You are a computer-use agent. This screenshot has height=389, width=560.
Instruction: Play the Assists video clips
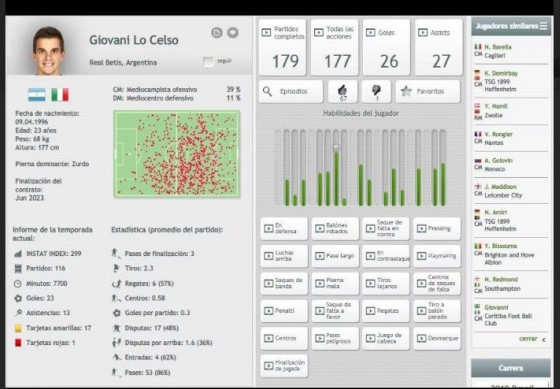pos(439,47)
